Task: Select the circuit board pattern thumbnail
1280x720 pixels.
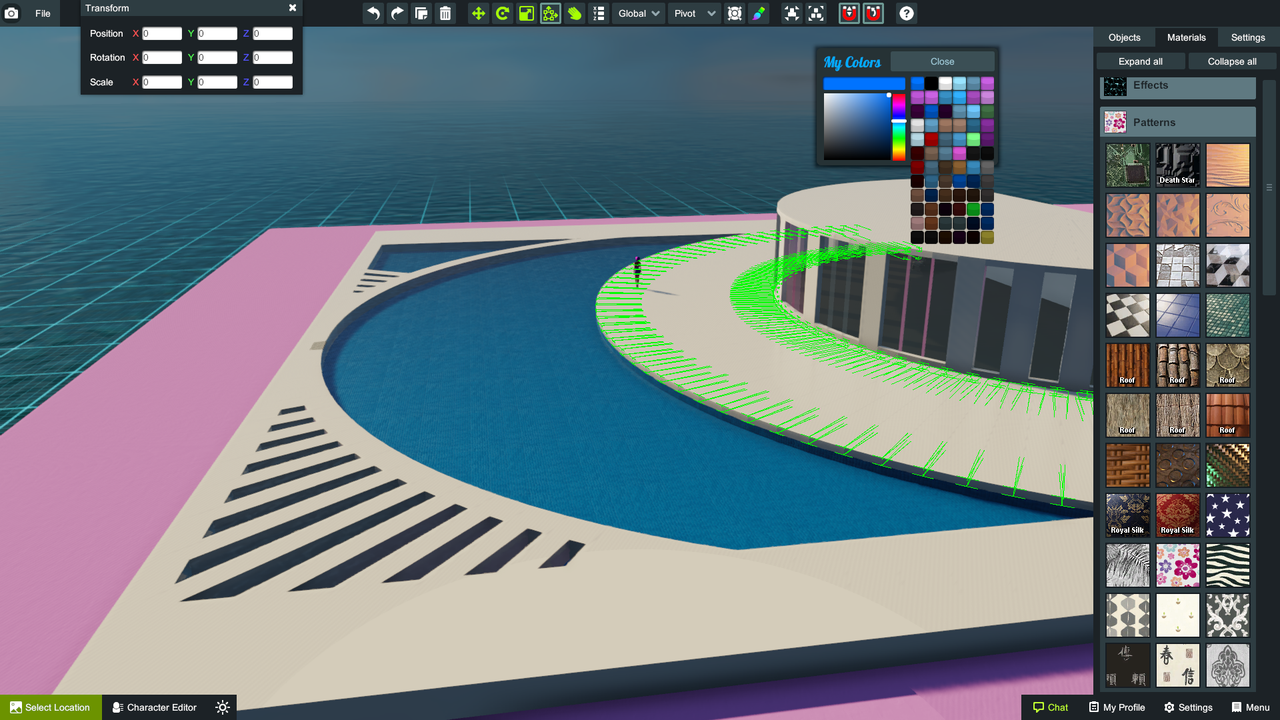Action: [x=1127, y=165]
